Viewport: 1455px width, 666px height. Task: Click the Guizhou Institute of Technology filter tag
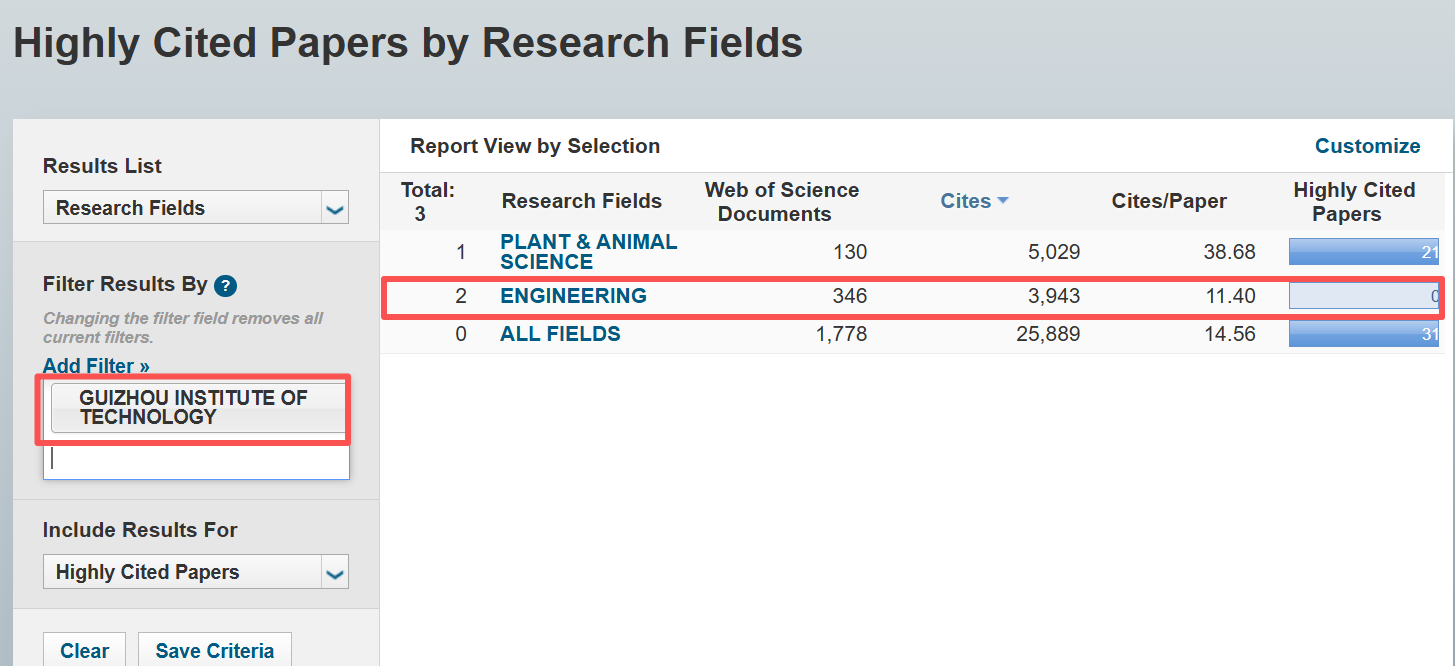[x=194, y=408]
